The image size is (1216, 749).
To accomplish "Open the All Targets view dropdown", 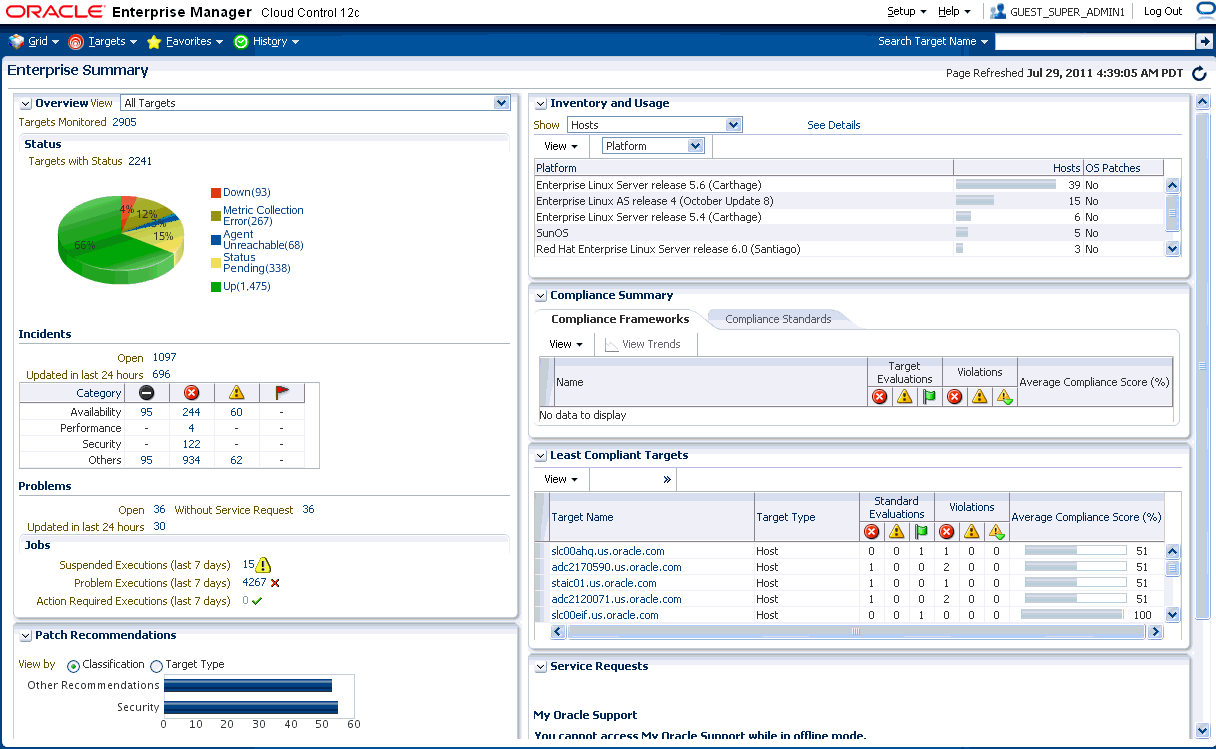I will tap(500, 102).
